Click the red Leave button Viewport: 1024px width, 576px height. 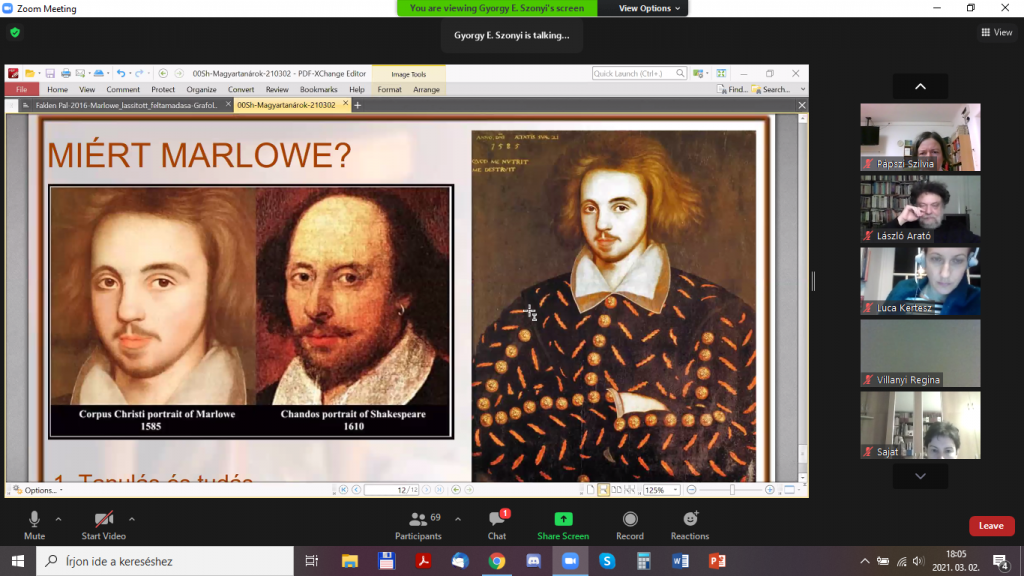(x=991, y=526)
